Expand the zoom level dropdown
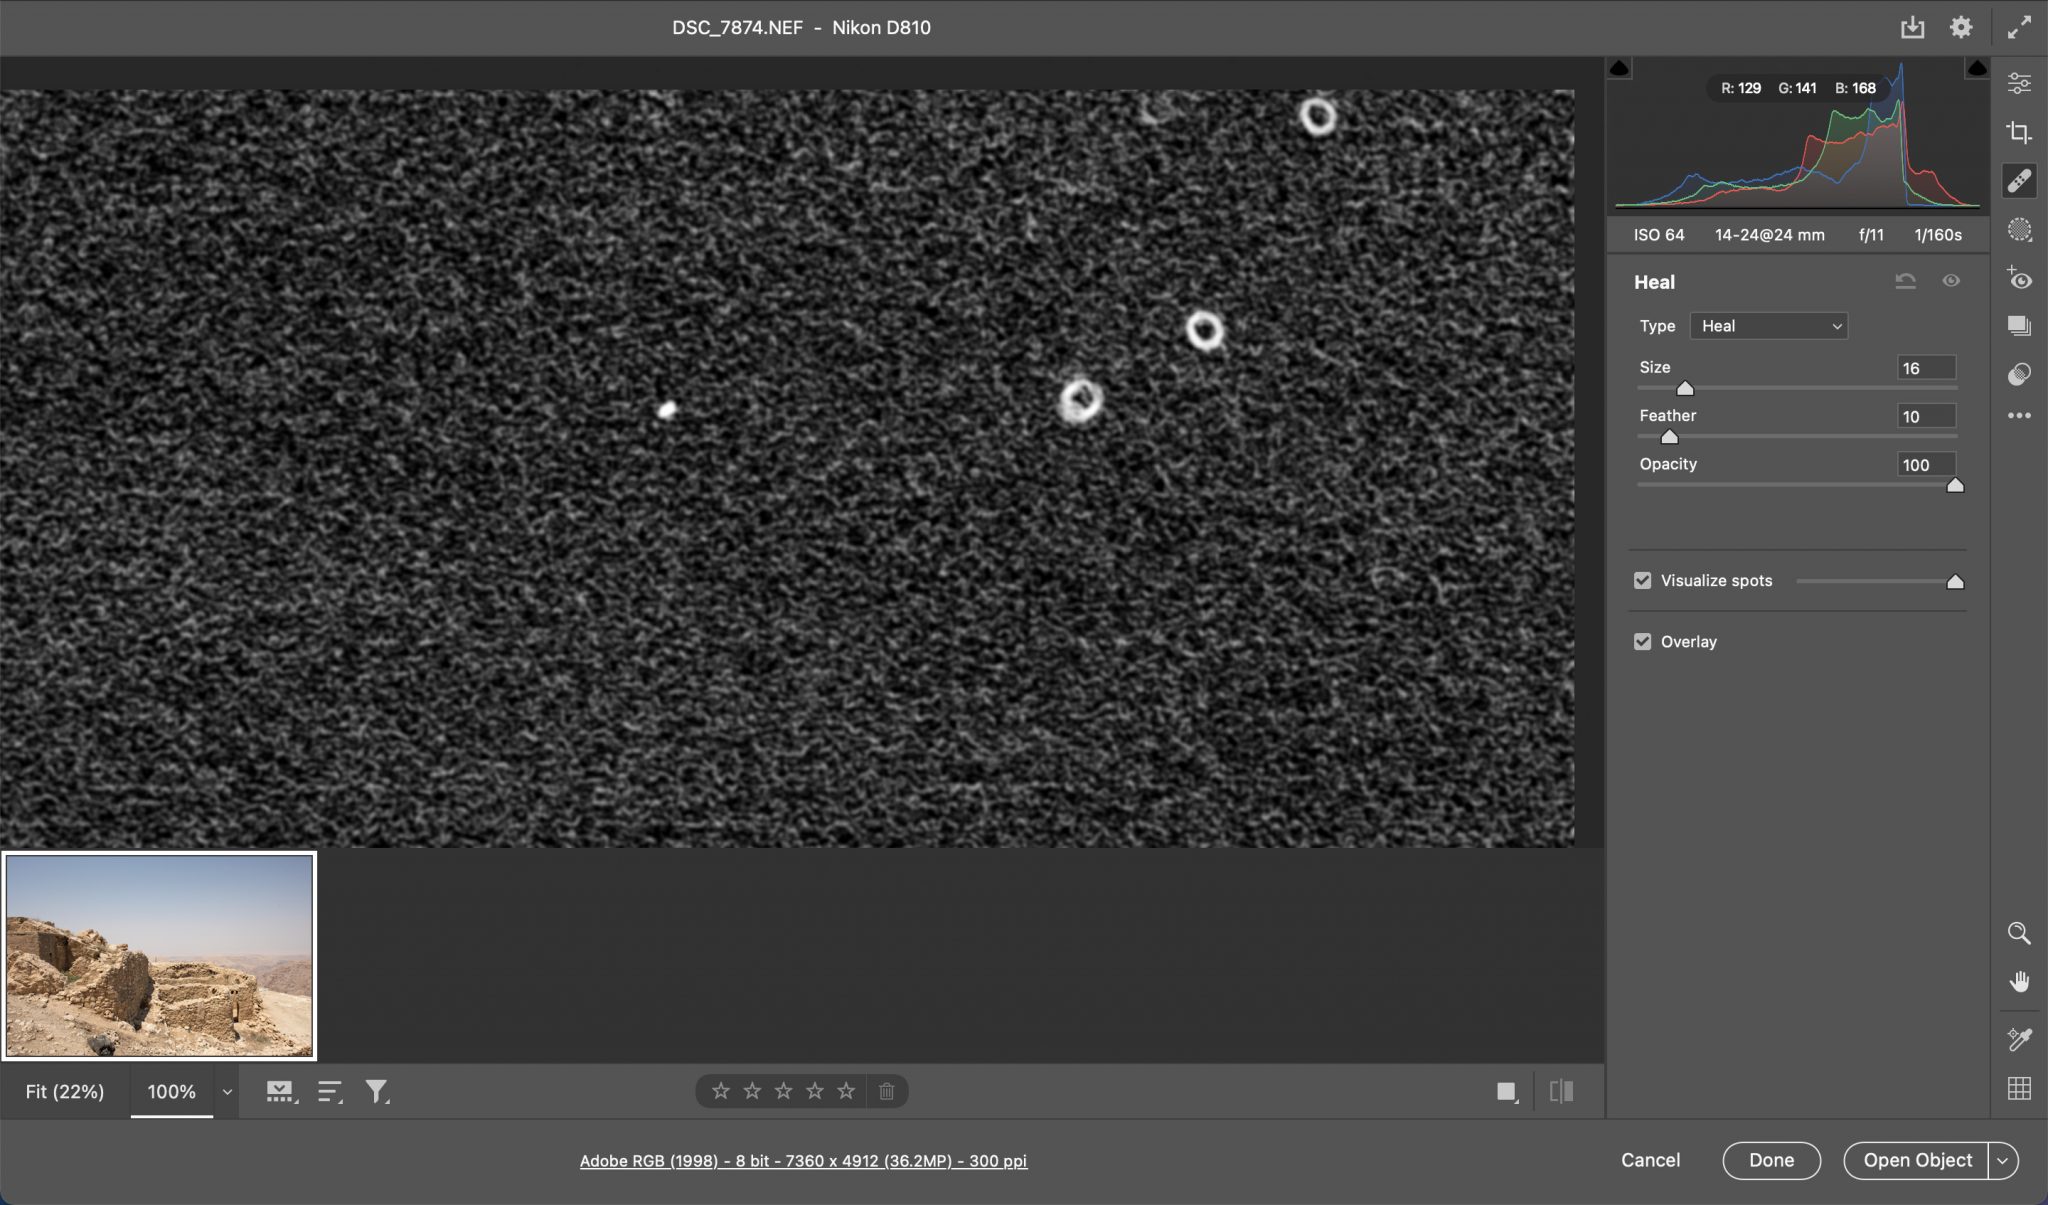The height and width of the screenshot is (1205, 2048). click(225, 1091)
